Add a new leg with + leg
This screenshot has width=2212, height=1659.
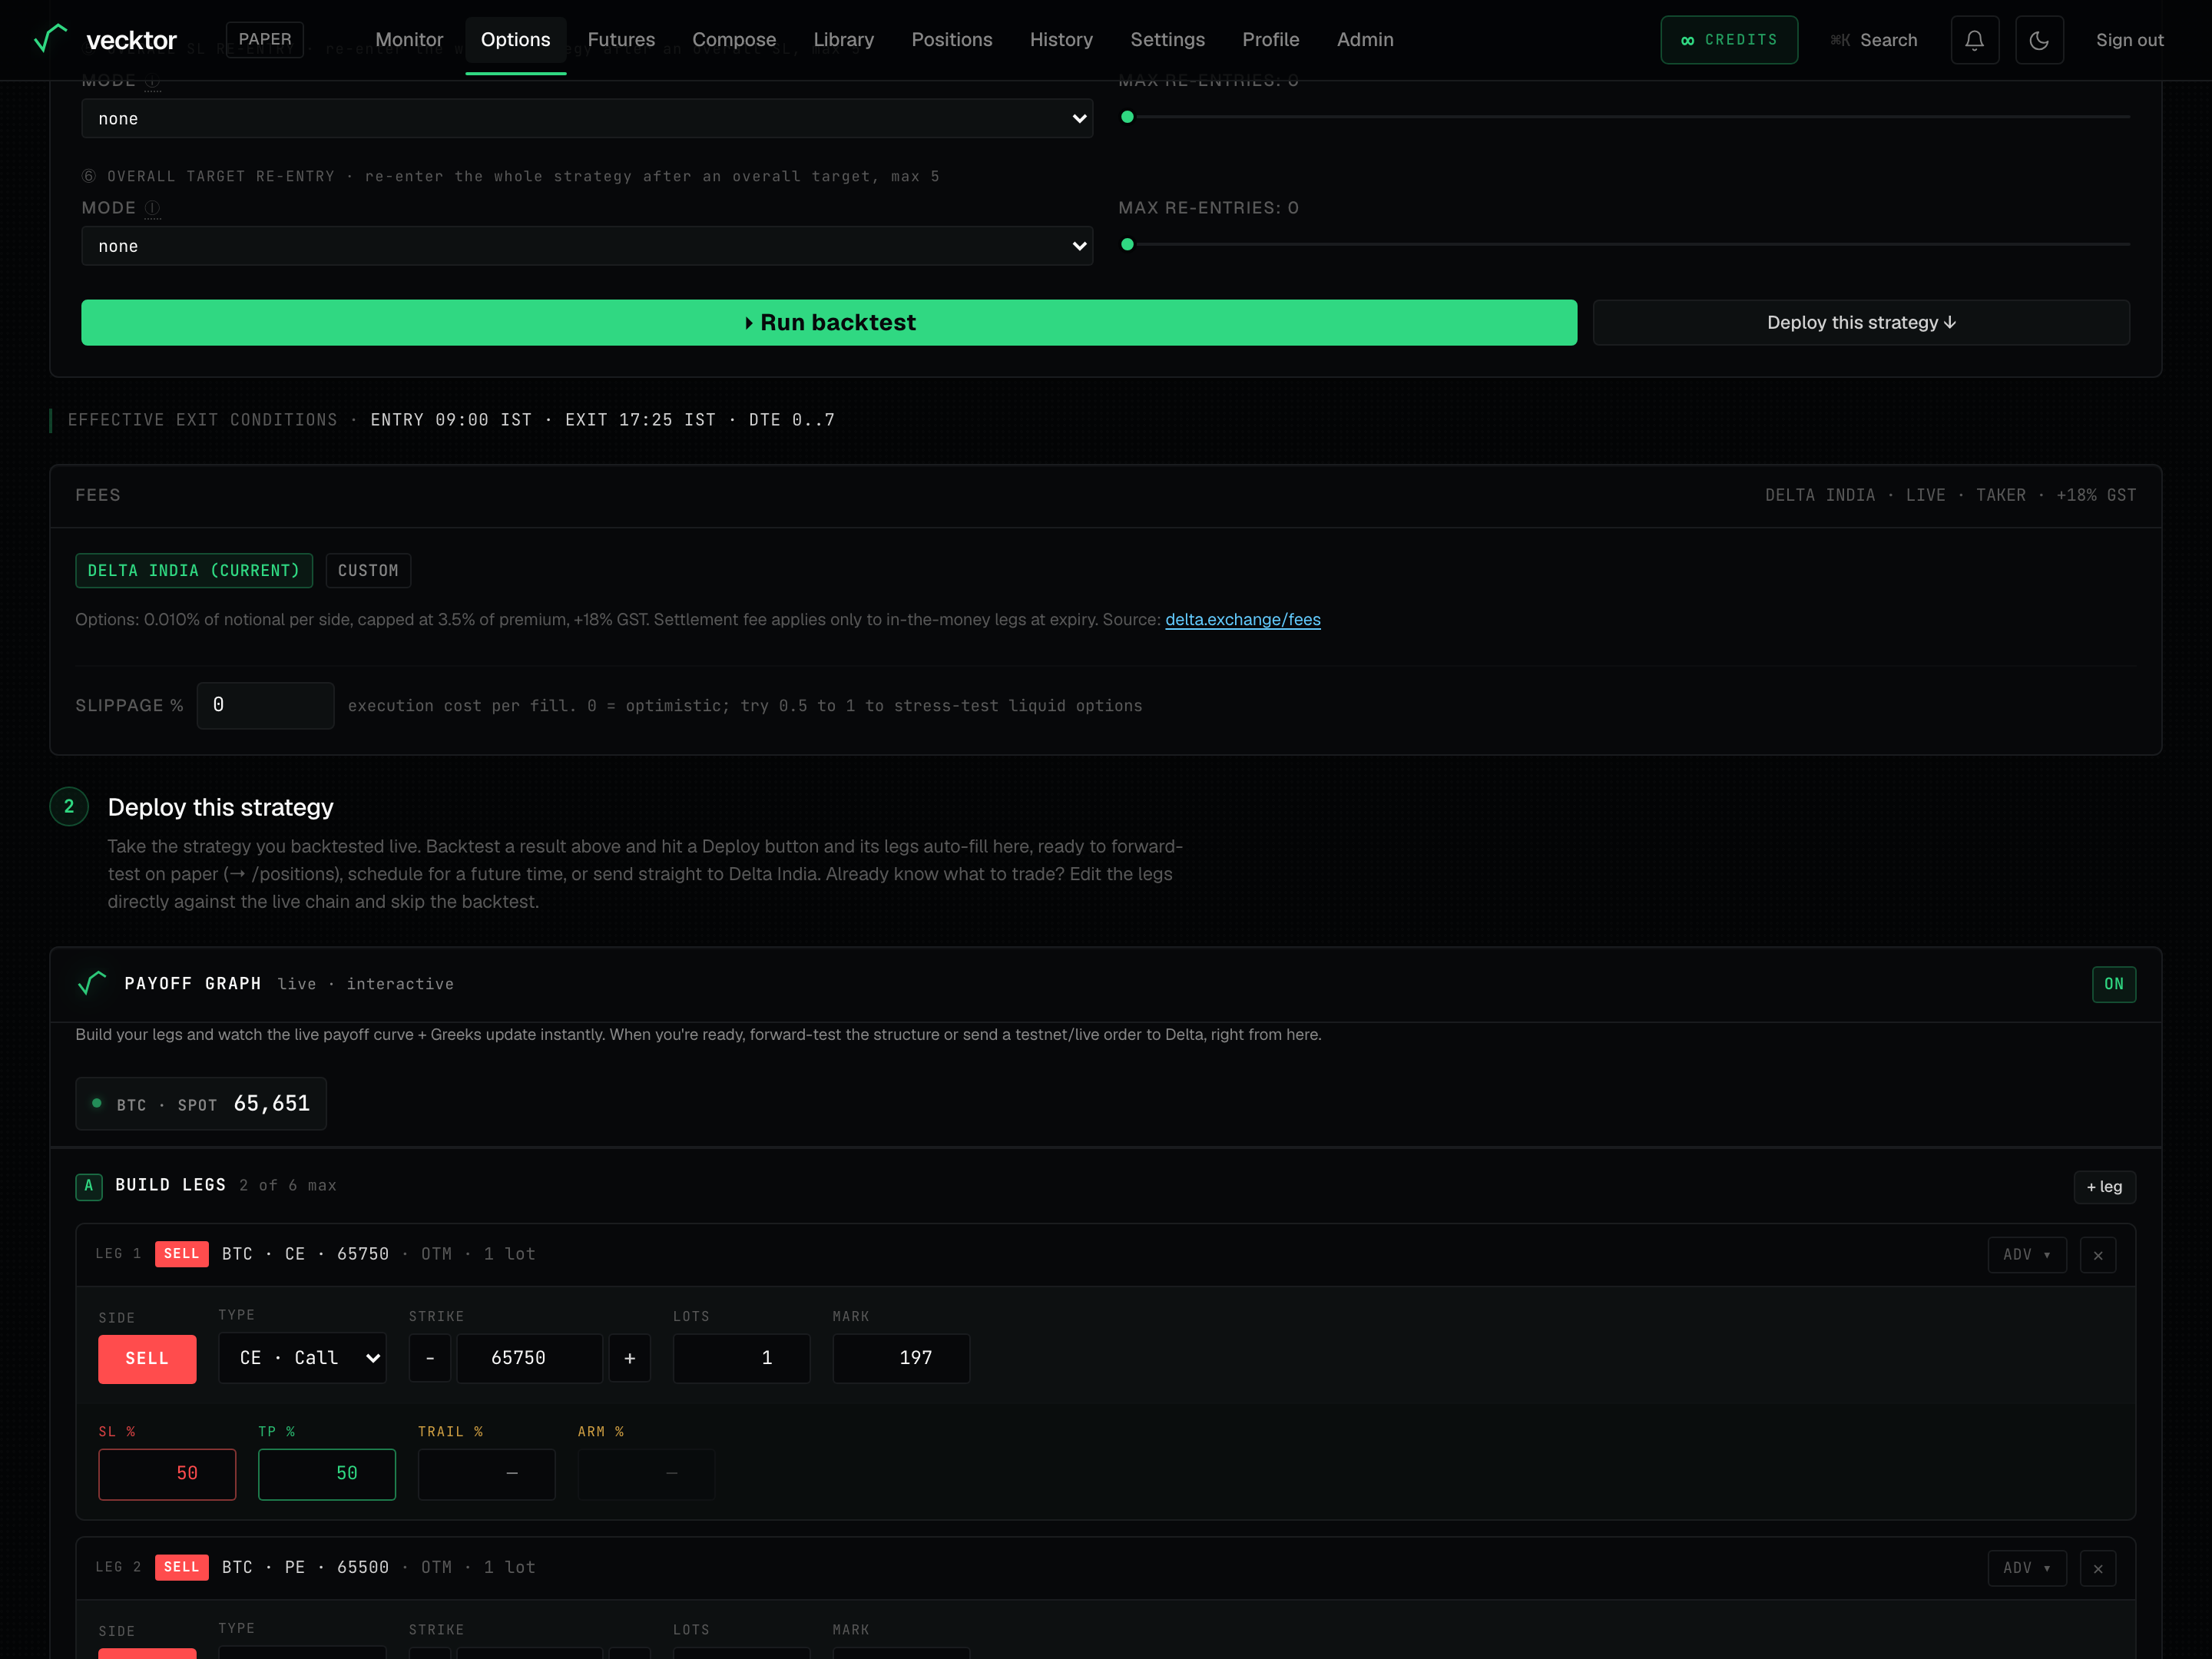pos(2104,1187)
